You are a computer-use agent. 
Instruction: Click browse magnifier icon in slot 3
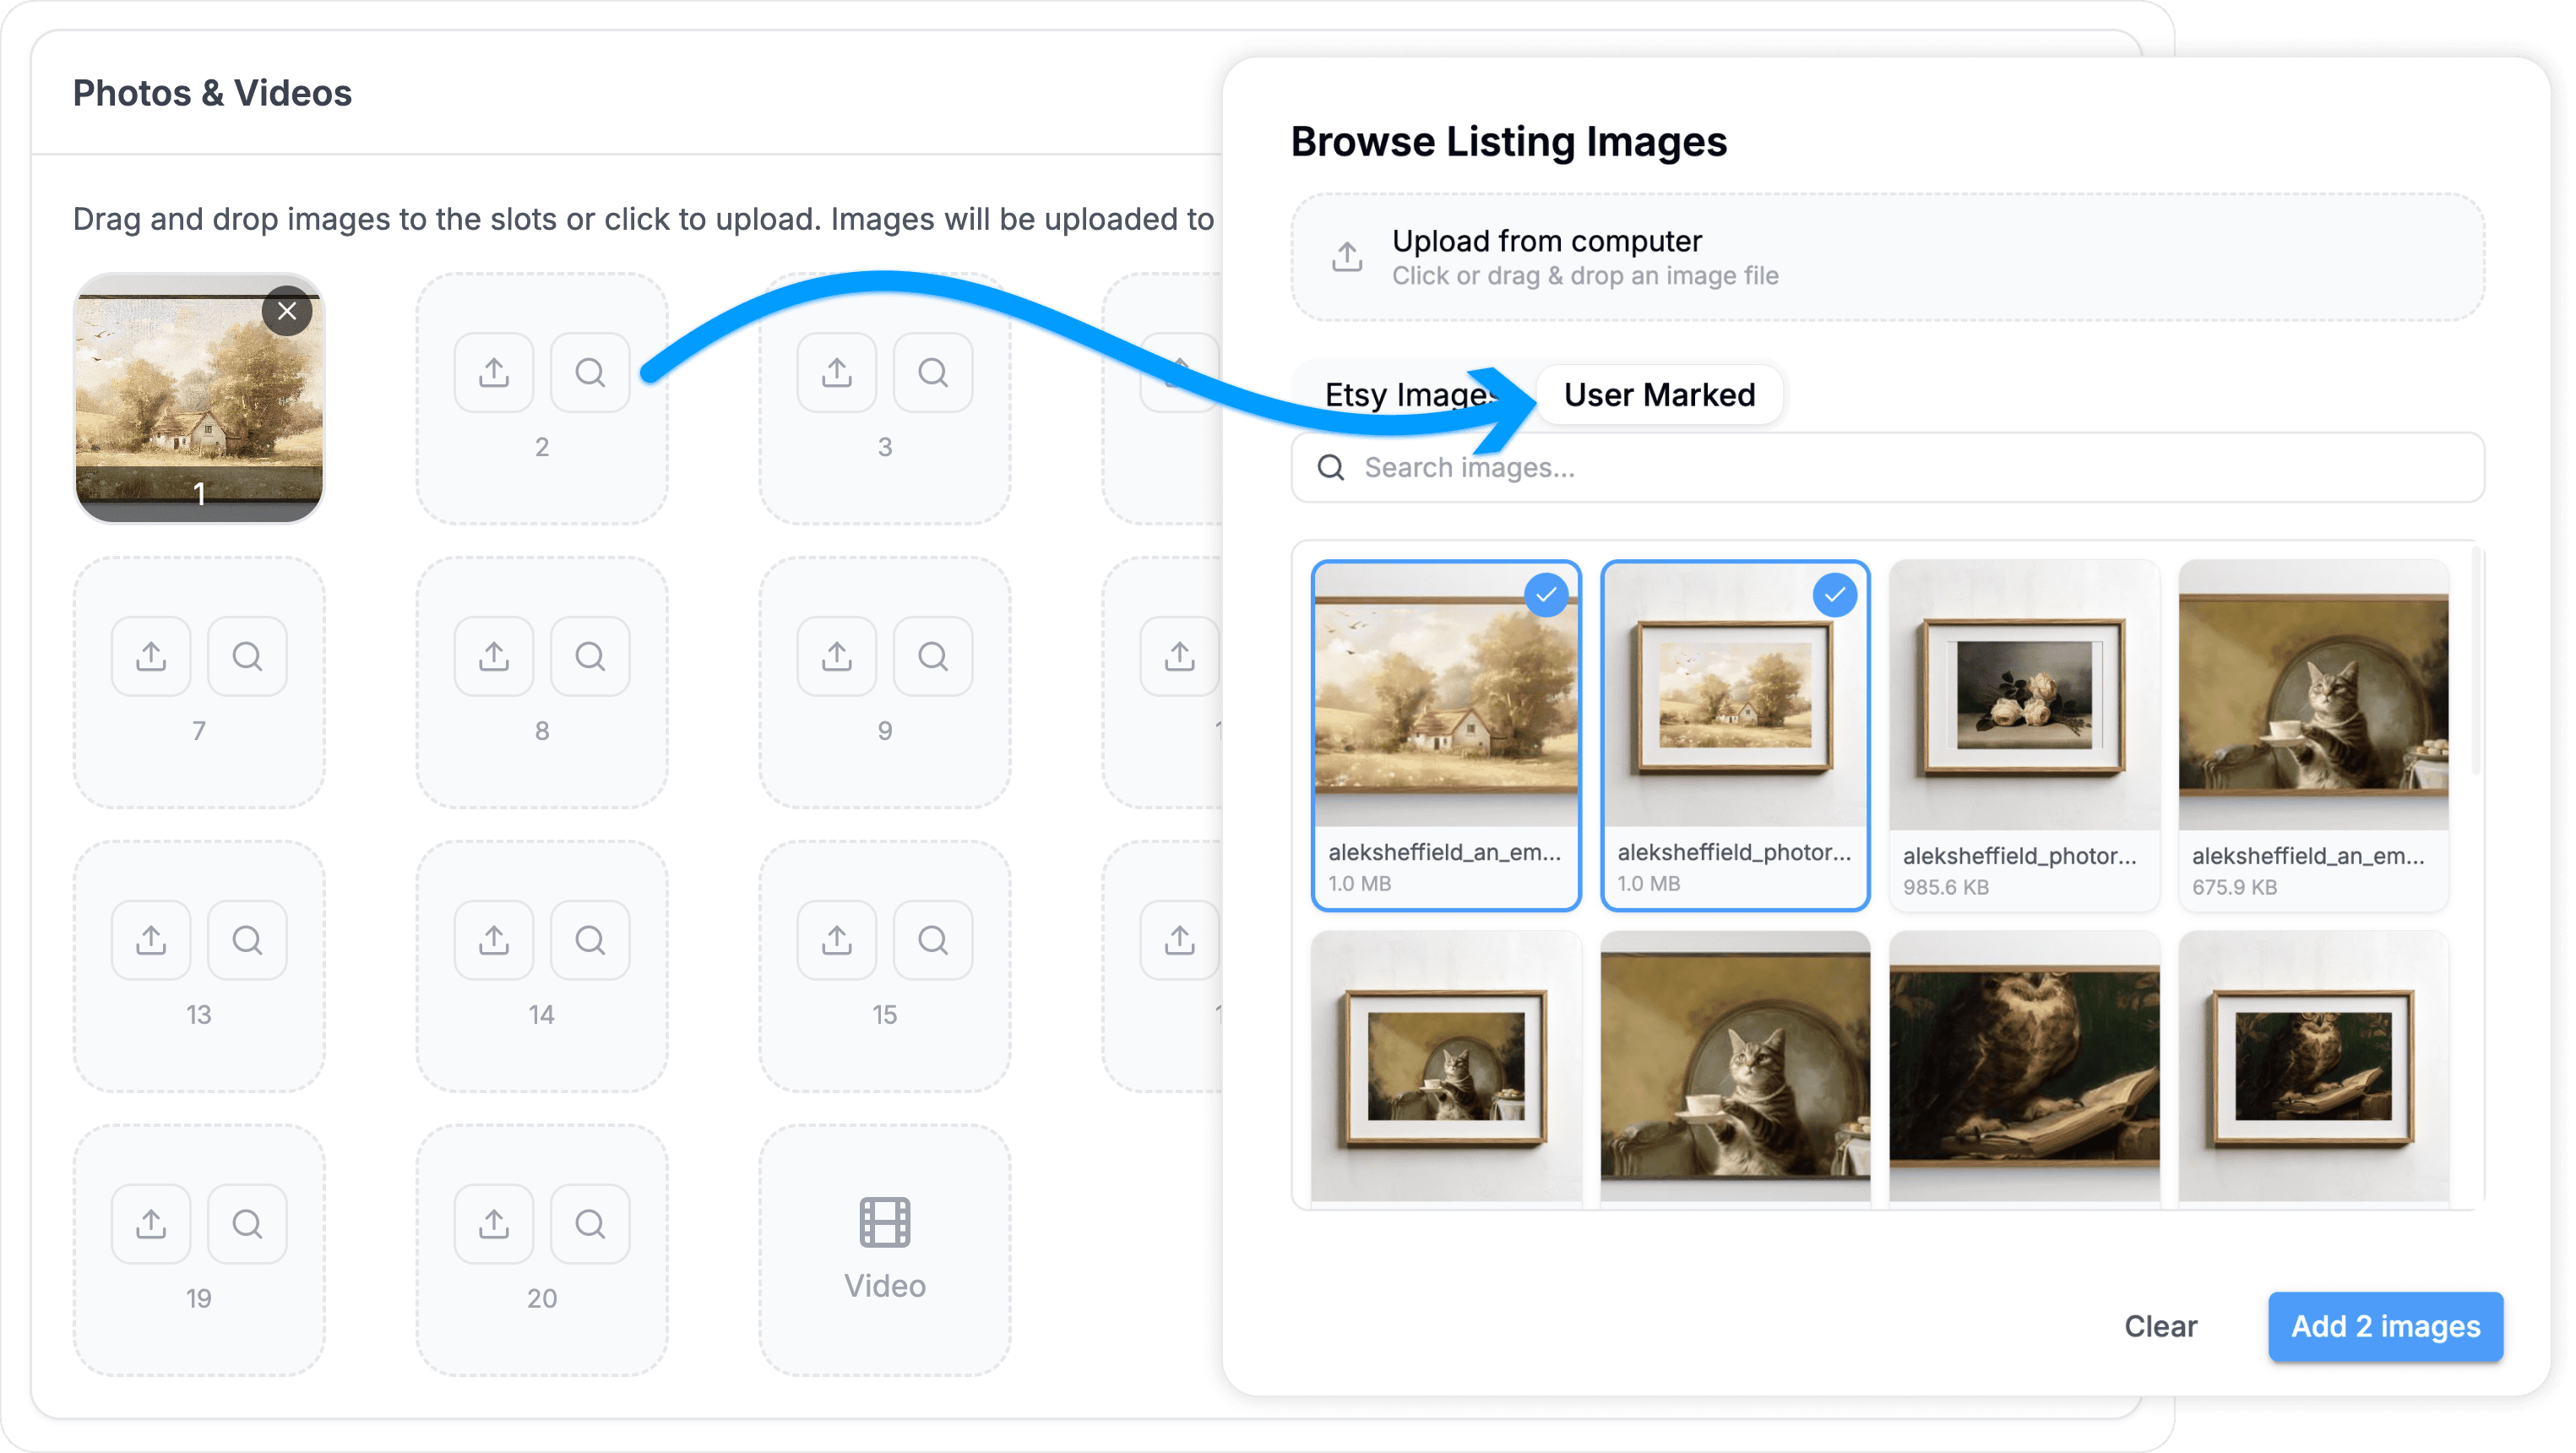pos(932,373)
